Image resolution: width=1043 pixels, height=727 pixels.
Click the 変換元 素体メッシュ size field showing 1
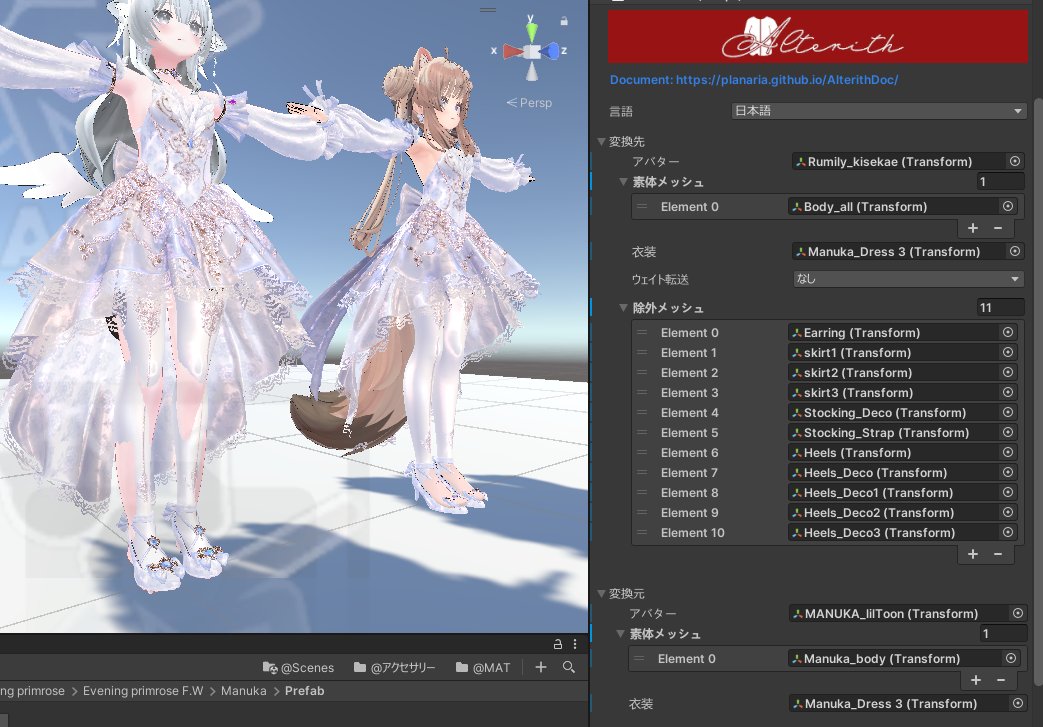tap(1003, 633)
